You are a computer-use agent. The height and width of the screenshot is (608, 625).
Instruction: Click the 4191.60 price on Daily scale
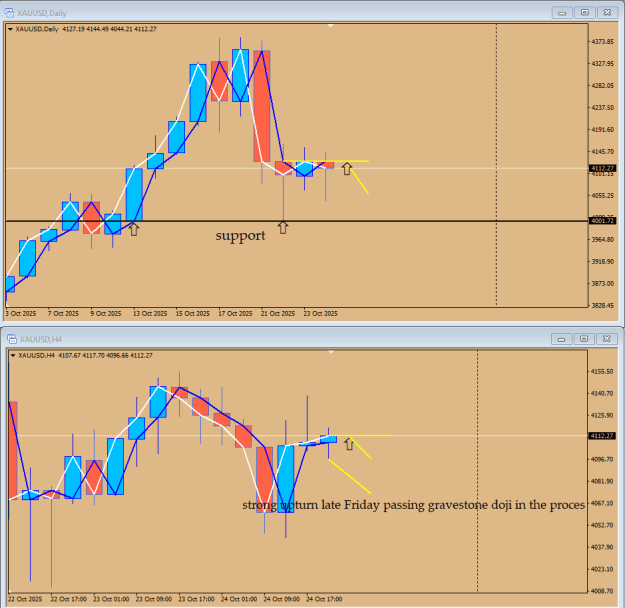click(x=602, y=130)
